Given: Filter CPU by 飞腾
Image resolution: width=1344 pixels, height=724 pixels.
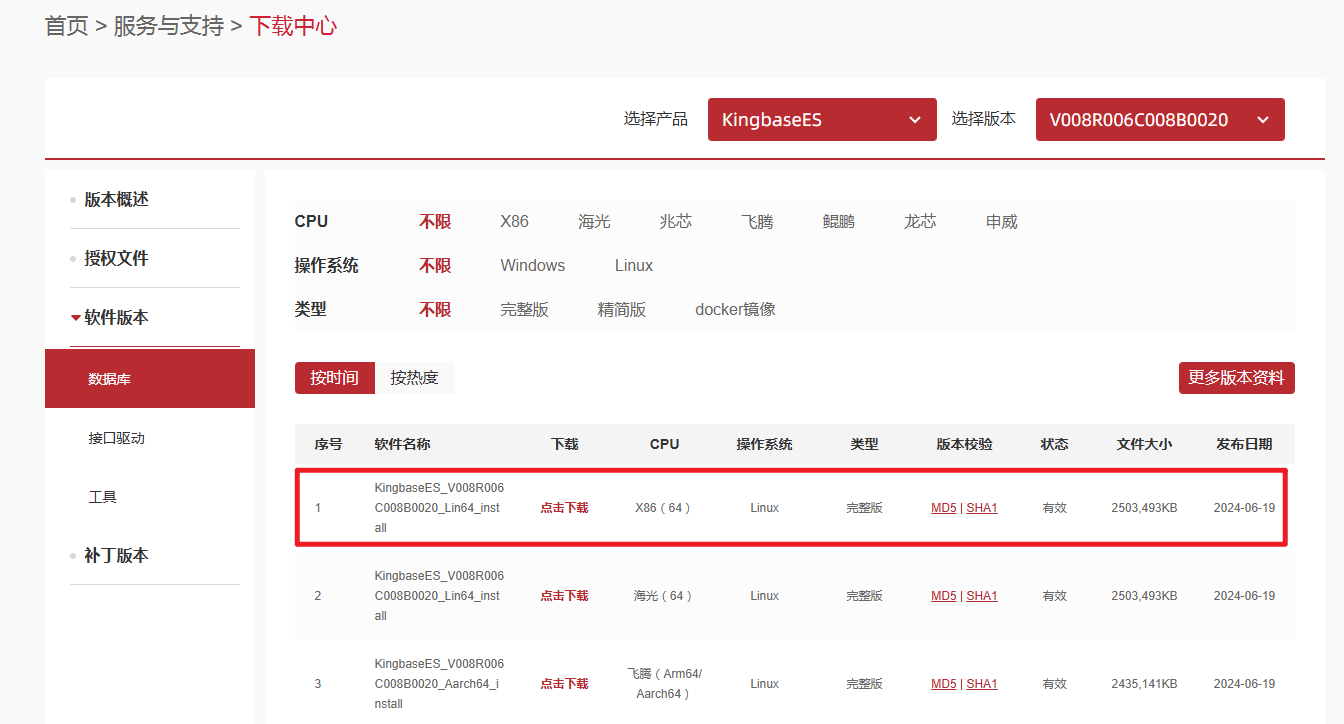Looking at the screenshot, I should point(757,222).
